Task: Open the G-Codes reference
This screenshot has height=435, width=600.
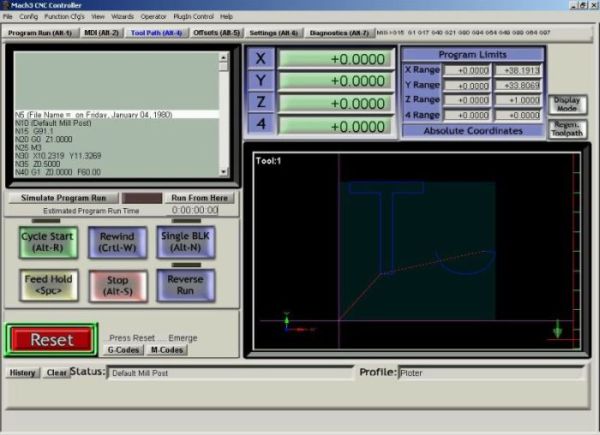Action: click(x=123, y=350)
